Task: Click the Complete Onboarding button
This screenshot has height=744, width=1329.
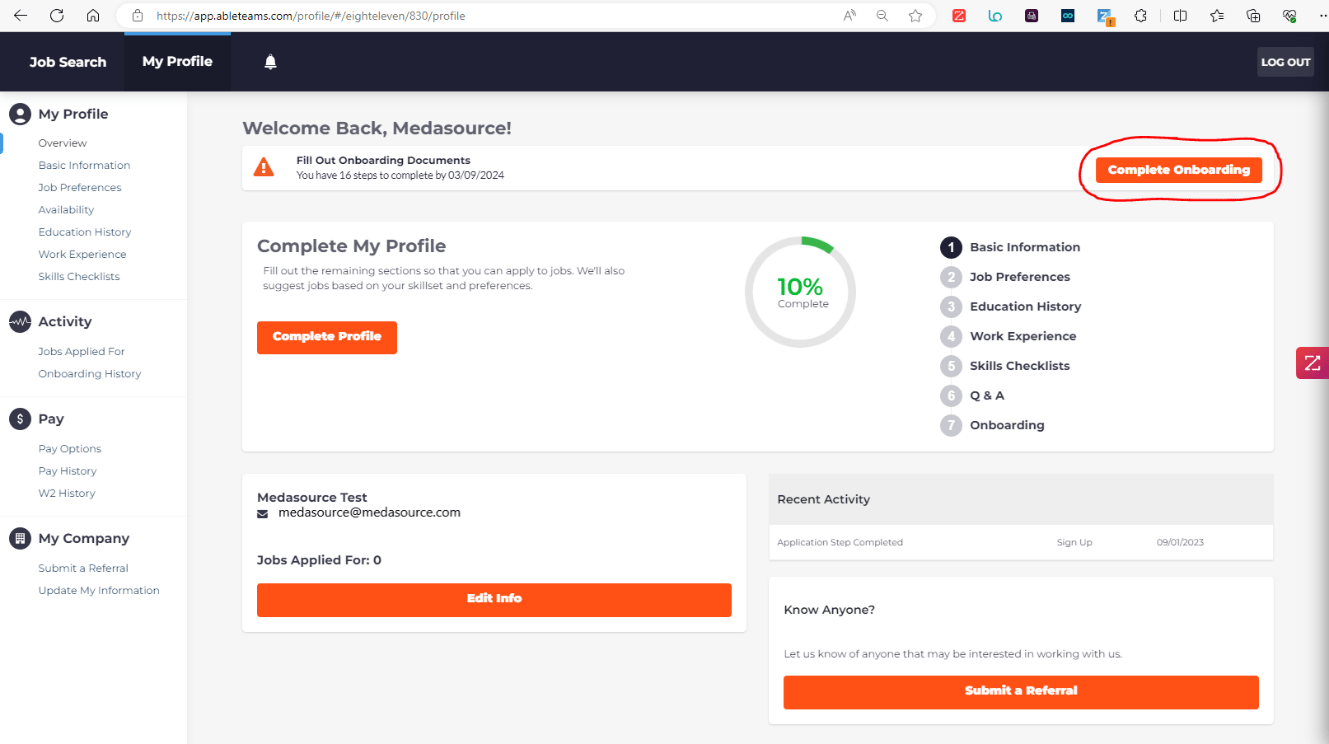Action: tap(1179, 170)
